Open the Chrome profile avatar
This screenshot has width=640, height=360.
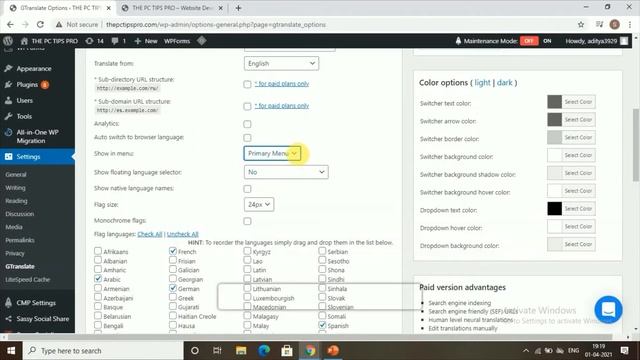614,24
